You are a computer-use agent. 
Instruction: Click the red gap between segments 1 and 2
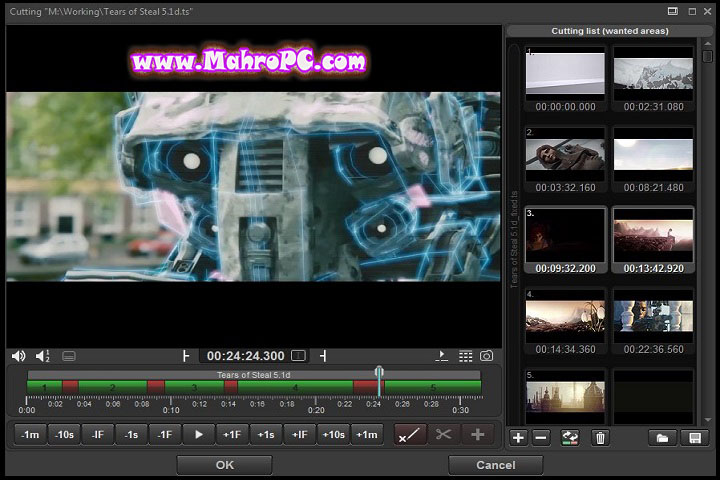click(x=70, y=388)
